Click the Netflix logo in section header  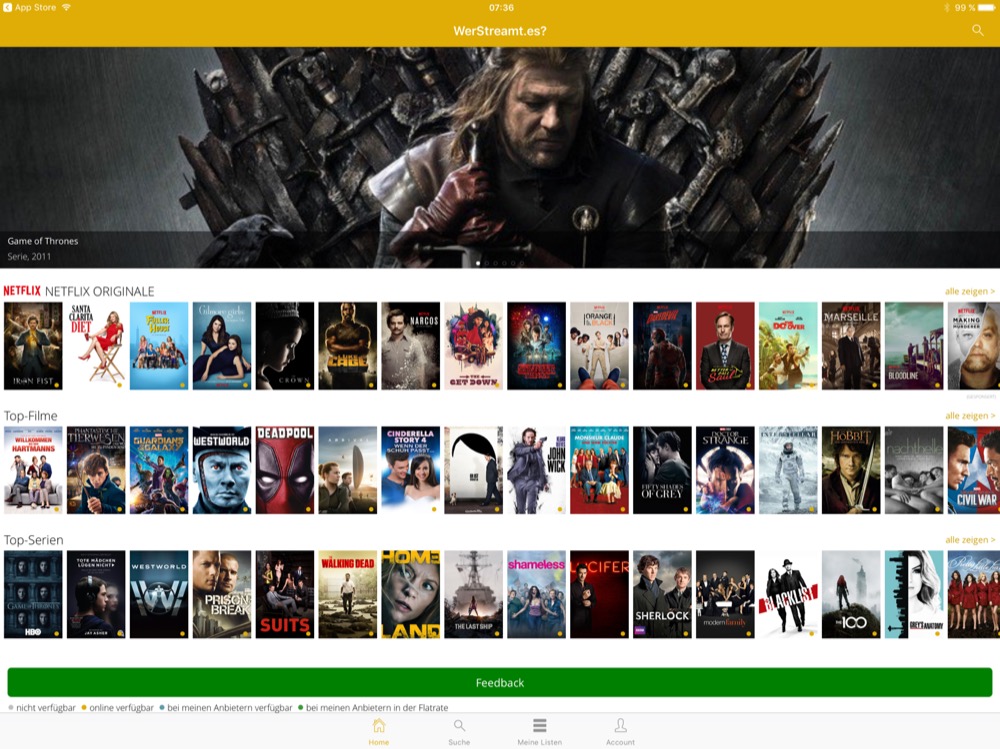coord(22,290)
